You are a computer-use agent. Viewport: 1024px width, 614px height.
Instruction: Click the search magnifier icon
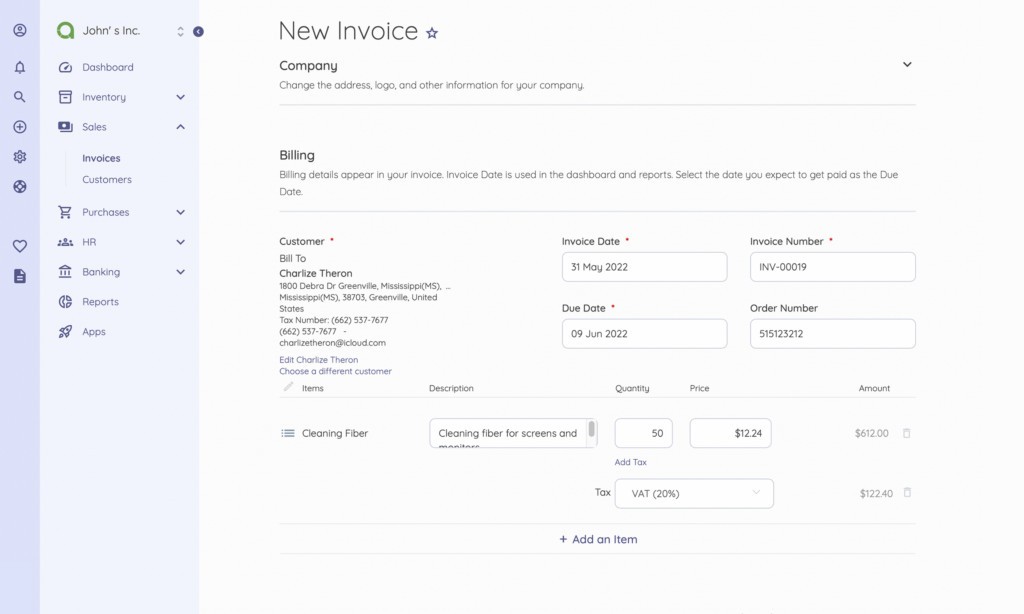coord(20,97)
